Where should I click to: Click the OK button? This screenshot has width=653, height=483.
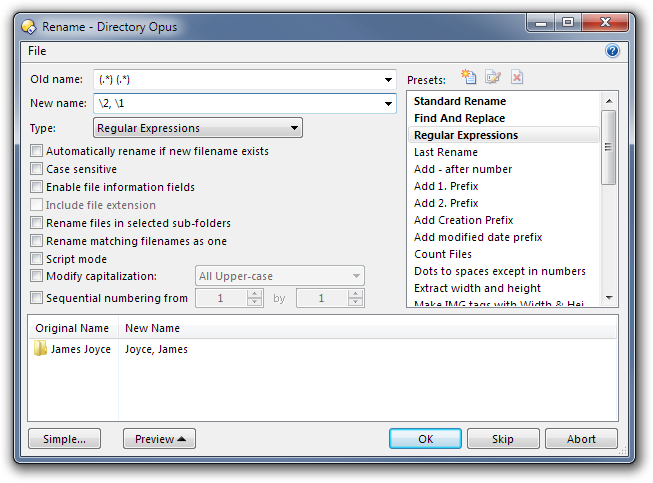425,439
